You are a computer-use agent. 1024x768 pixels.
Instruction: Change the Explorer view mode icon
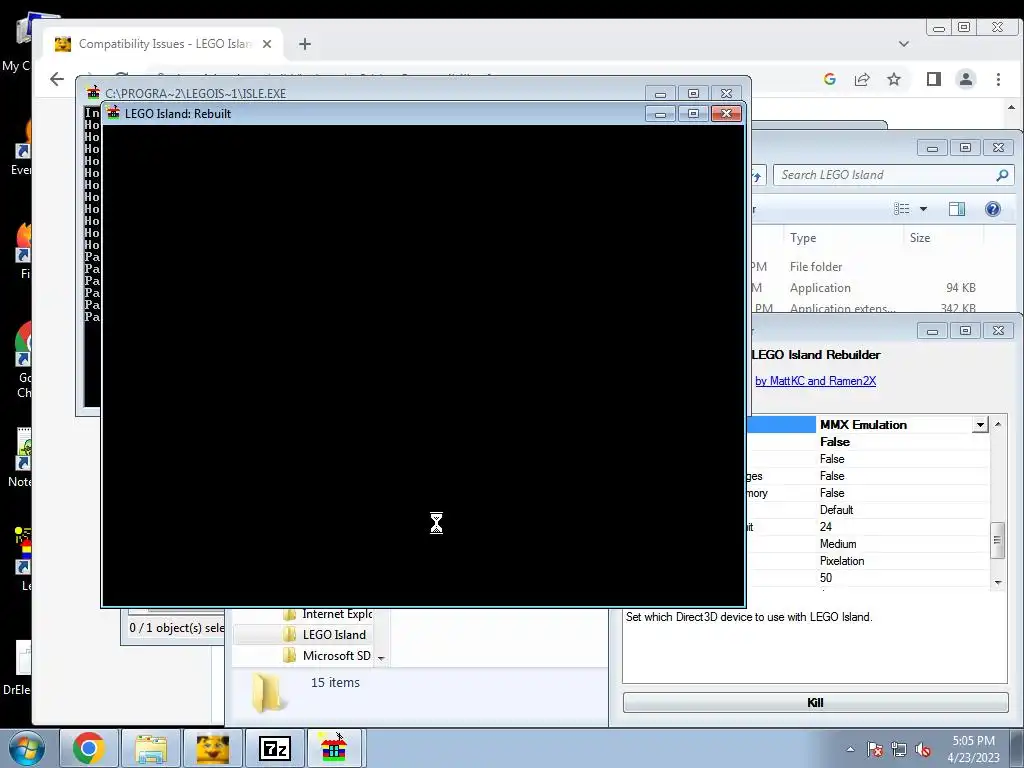pyautogui.click(x=902, y=209)
